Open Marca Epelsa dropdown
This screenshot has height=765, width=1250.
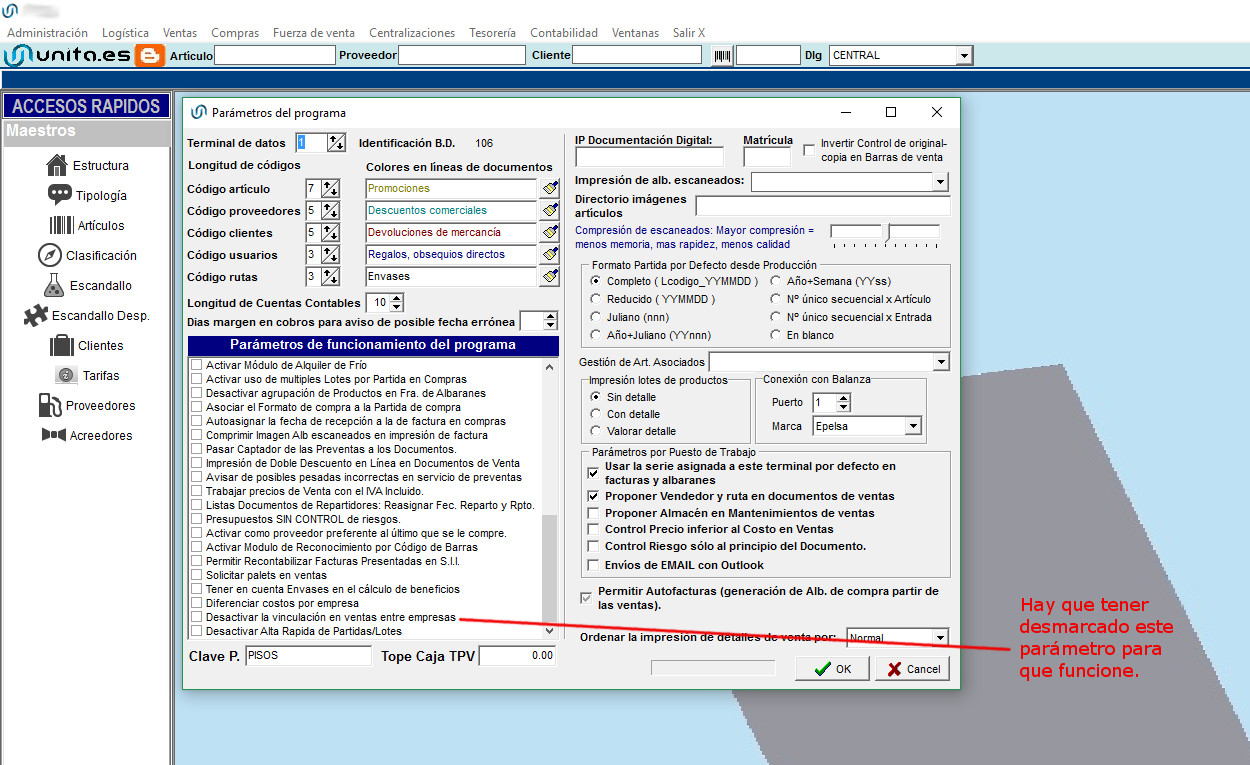coord(912,426)
